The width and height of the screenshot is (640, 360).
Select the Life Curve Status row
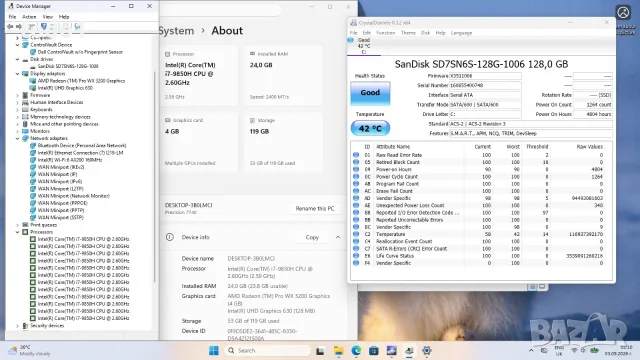pos(482,256)
